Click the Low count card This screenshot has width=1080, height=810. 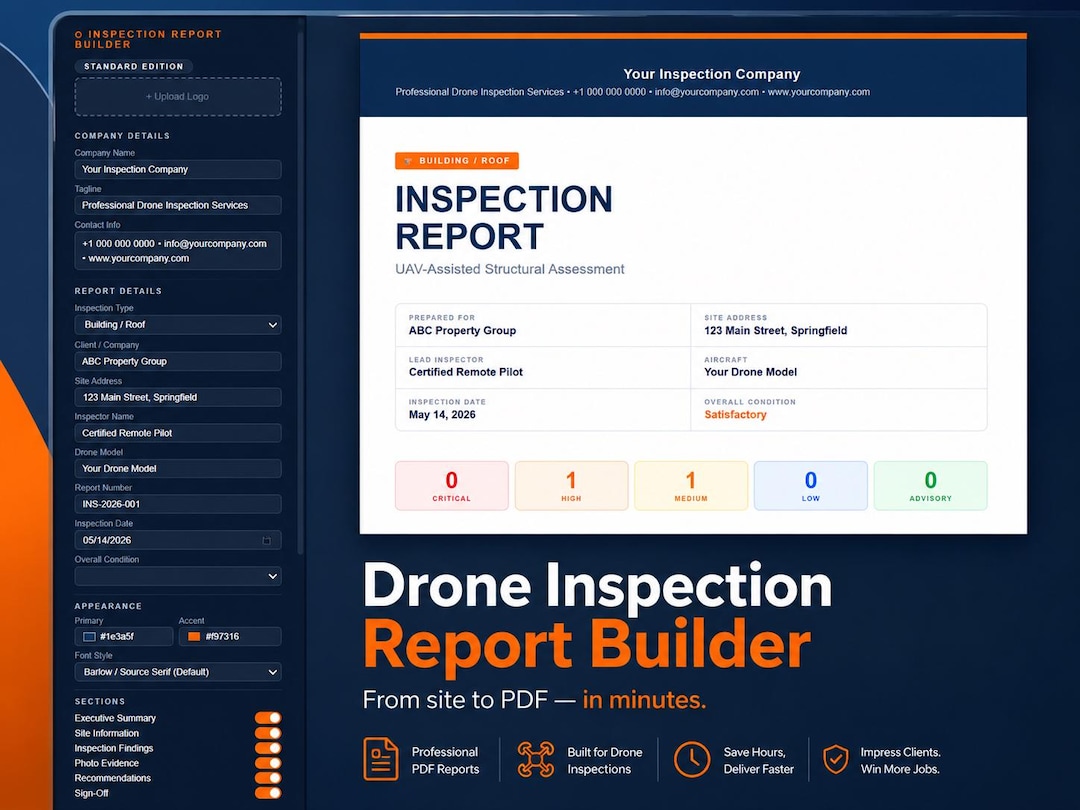pyautogui.click(x=811, y=486)
